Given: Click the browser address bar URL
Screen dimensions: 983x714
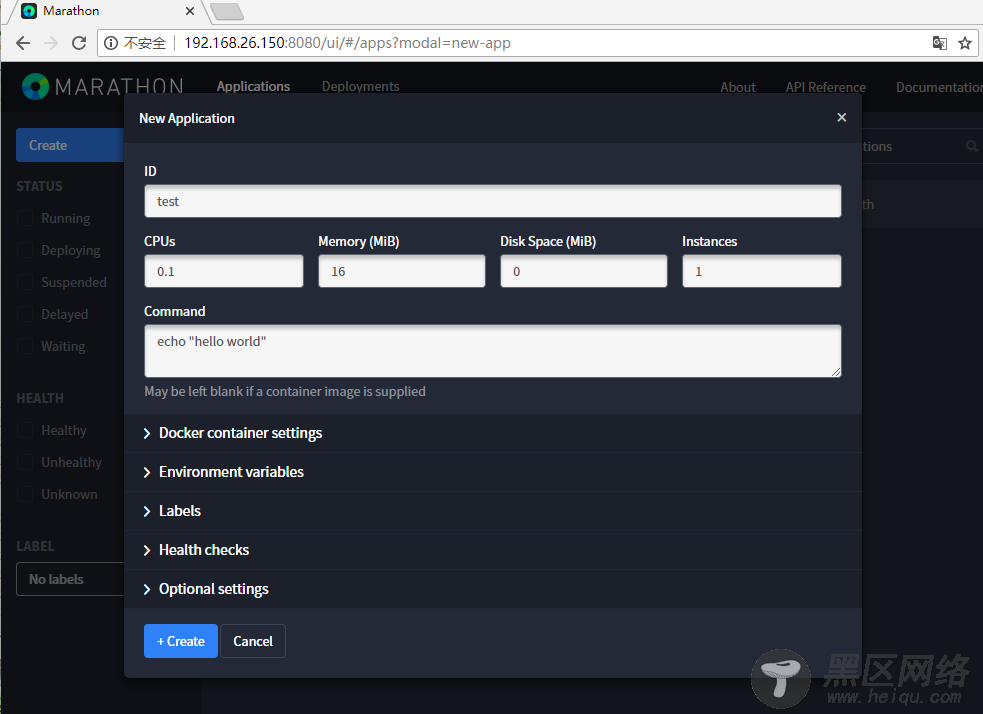Looking at the screenshot, I should (347, 43).
